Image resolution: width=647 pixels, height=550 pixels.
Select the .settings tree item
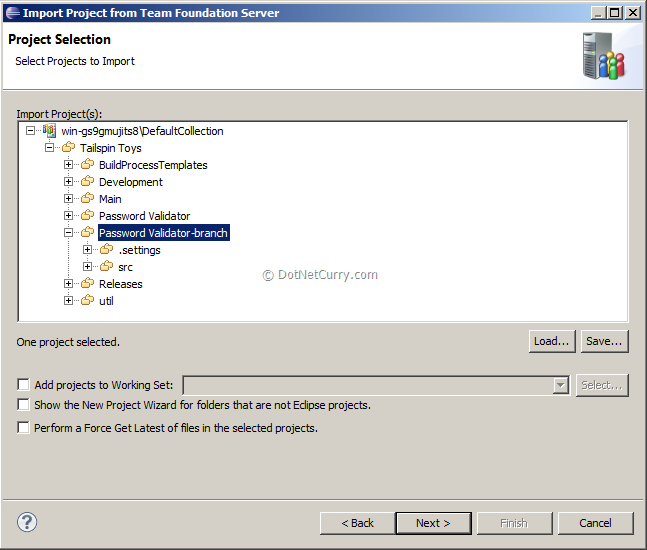pyautogui.click(x=139, y=250)
